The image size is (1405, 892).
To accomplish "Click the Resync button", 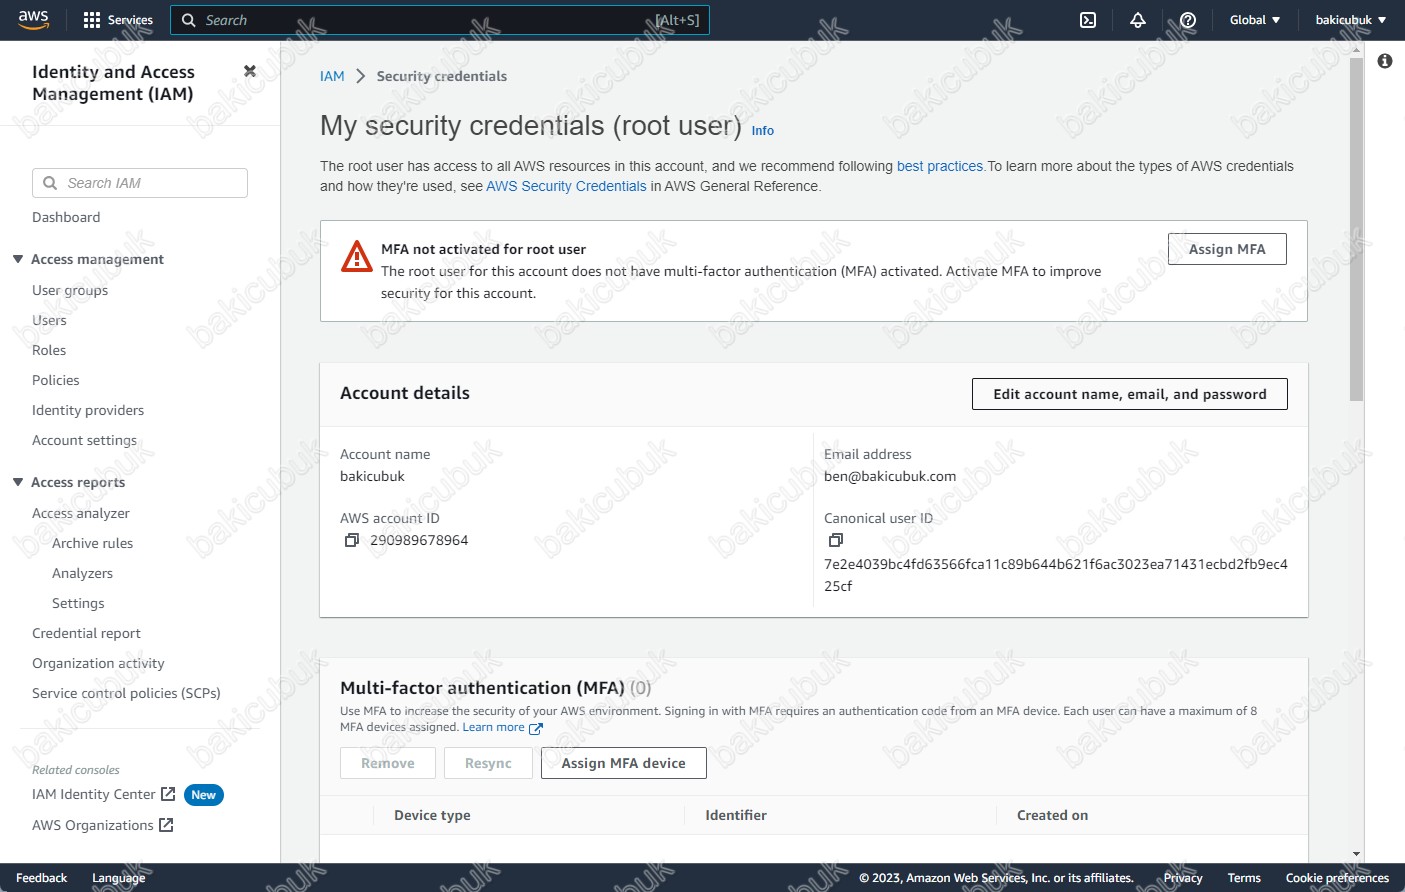I will (488, 763).
